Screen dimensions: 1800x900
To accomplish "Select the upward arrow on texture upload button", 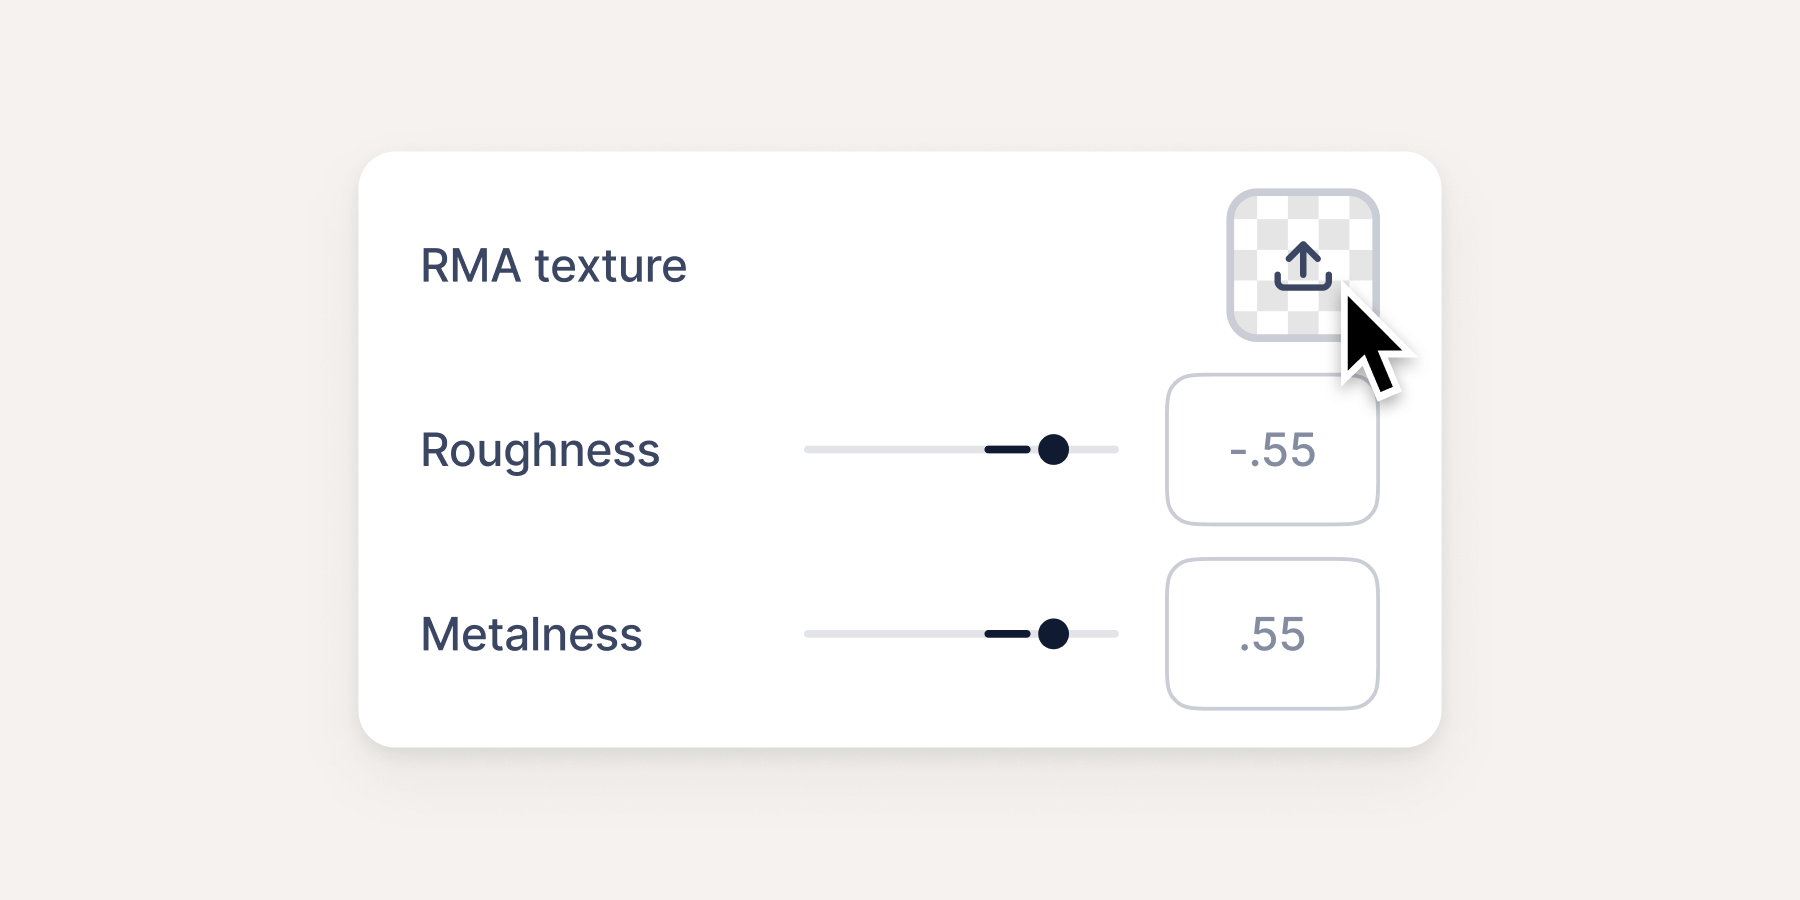I will coord(1303,257).
